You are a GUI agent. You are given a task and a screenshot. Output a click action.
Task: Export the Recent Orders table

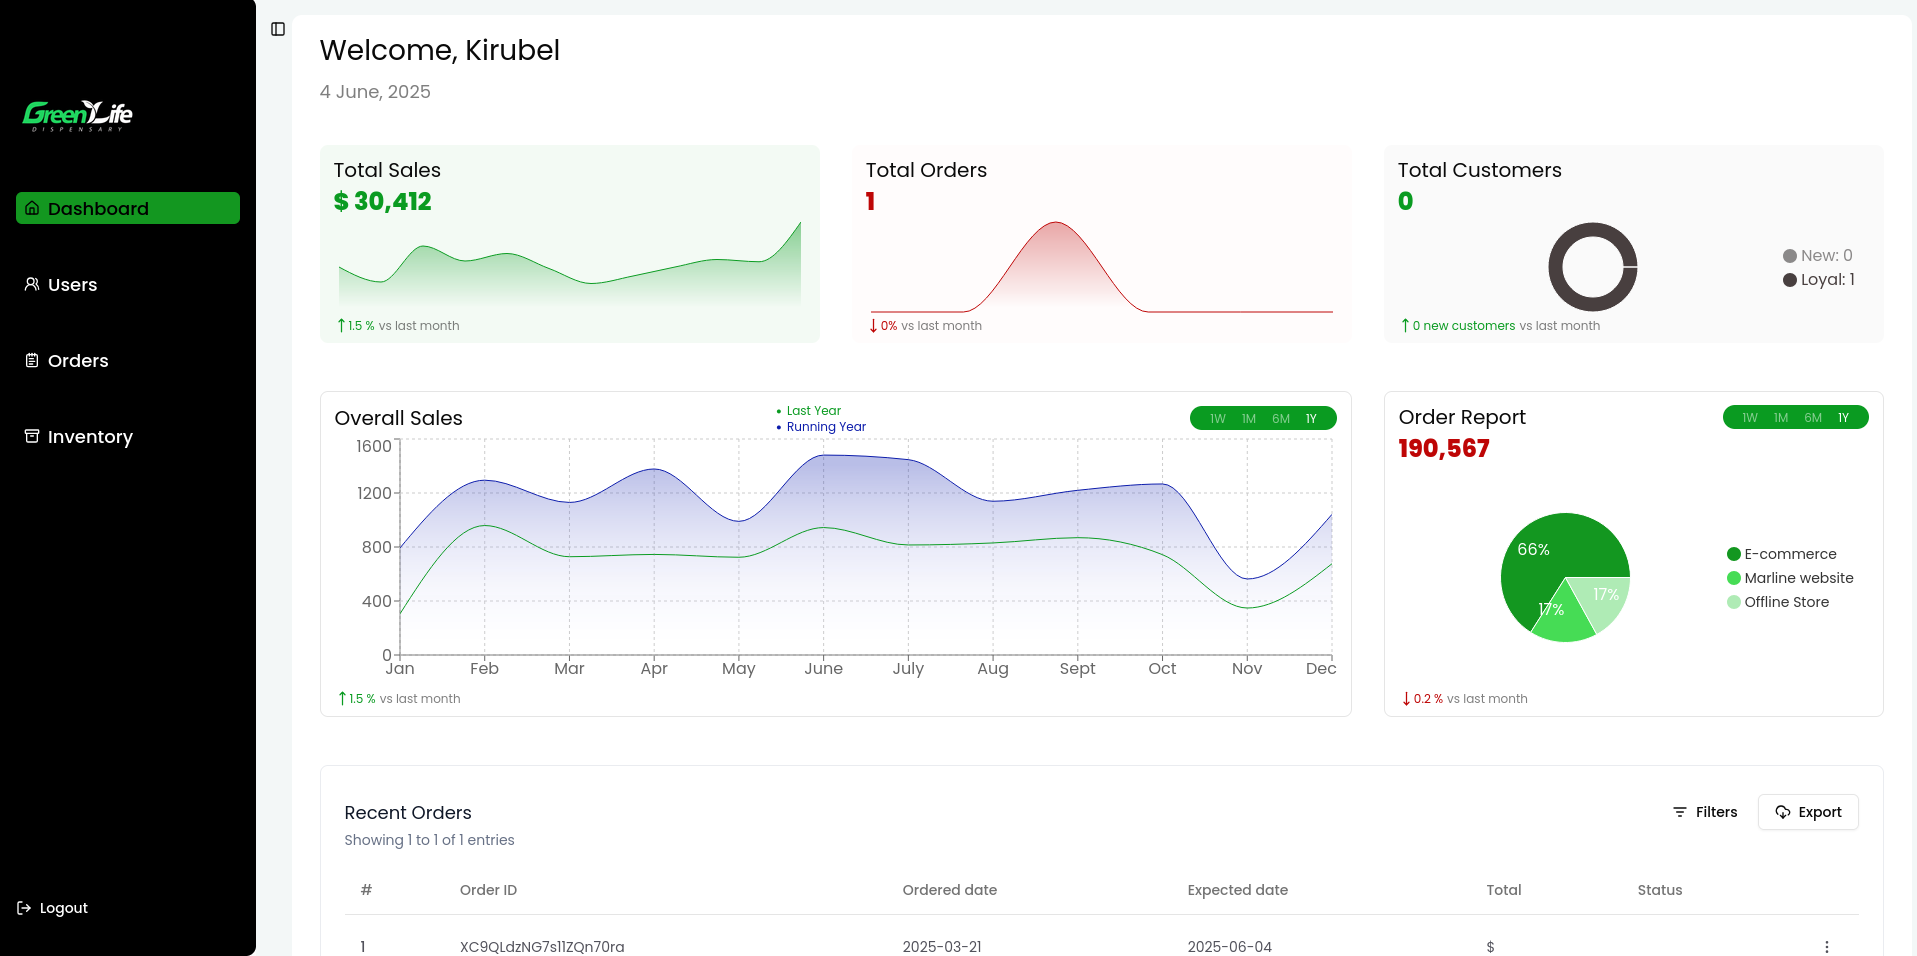1808,812
